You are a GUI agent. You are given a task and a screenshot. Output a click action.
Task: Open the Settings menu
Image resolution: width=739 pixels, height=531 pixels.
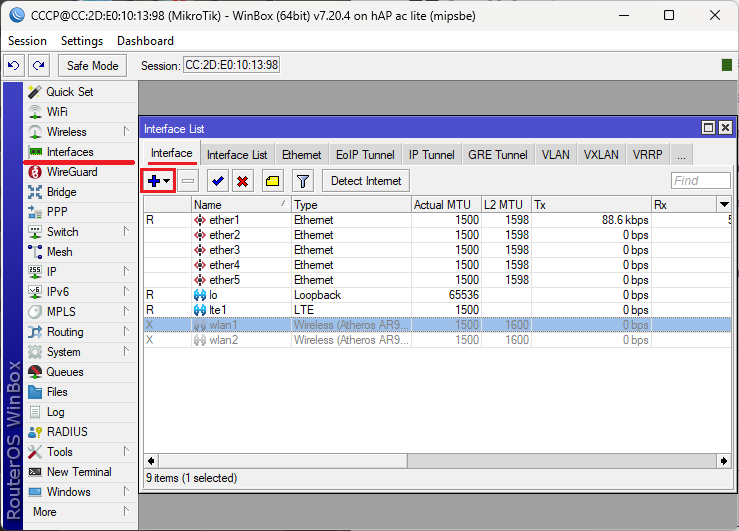click(x=82, y=41)
